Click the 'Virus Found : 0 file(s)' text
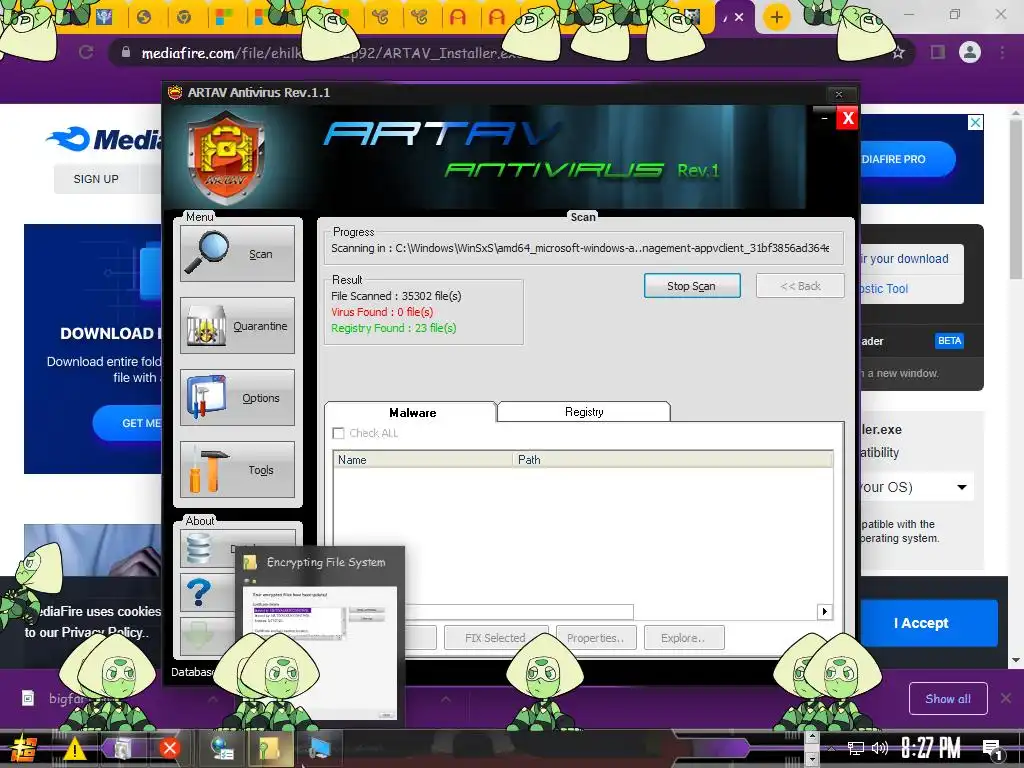 [x=381, y=312]
